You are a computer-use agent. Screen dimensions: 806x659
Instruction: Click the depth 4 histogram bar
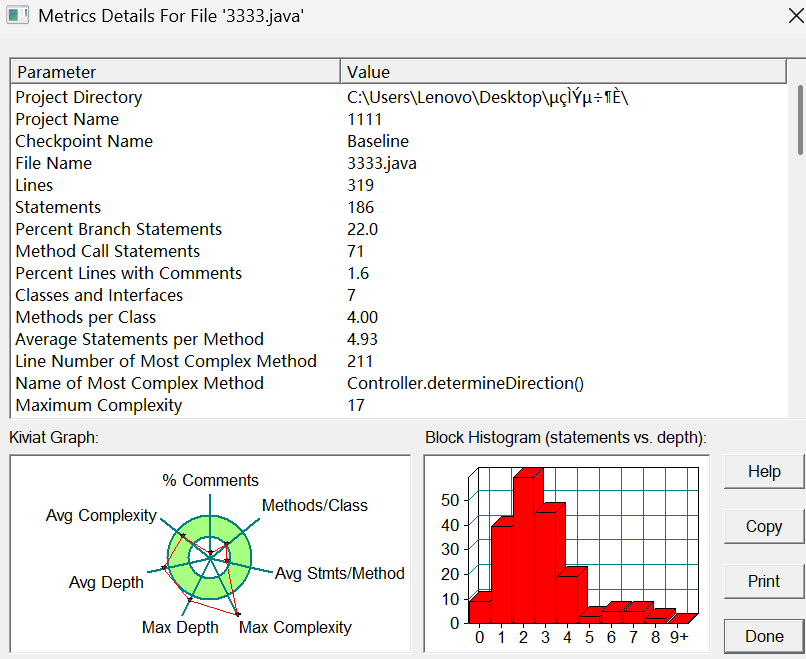click(567, 599)
